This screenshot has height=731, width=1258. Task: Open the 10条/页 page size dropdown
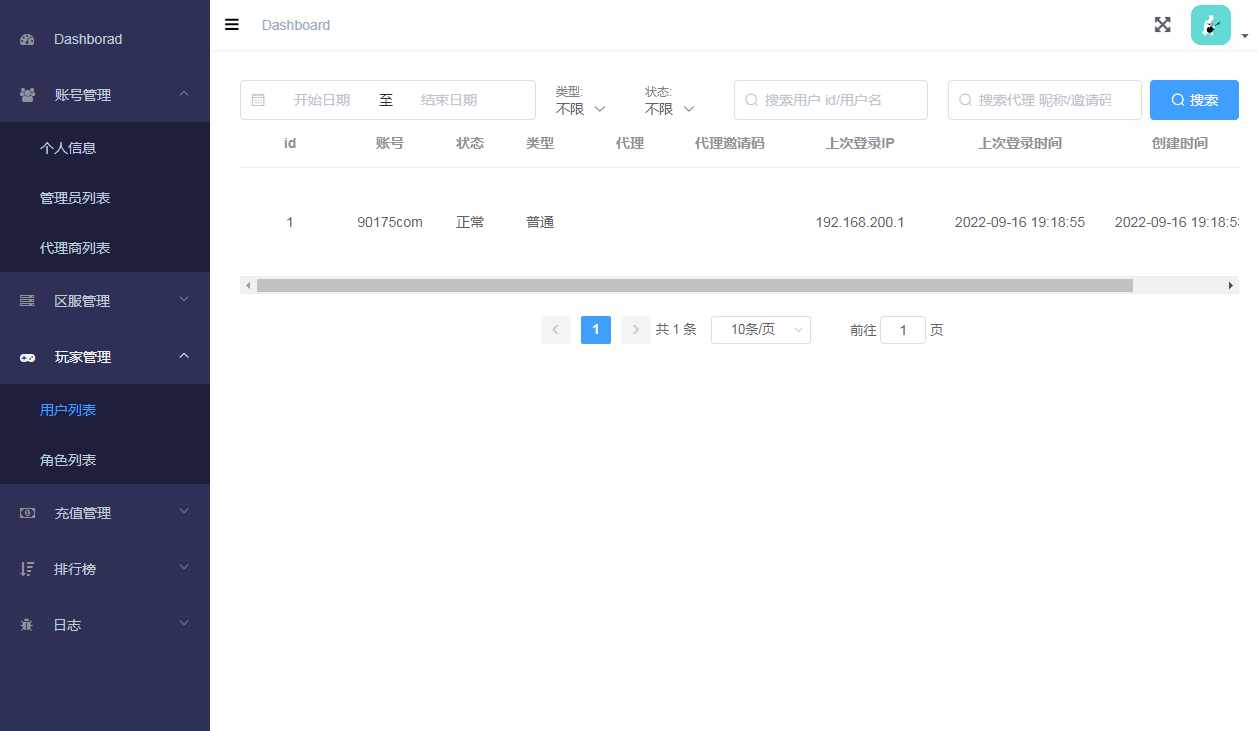(760, 329)
